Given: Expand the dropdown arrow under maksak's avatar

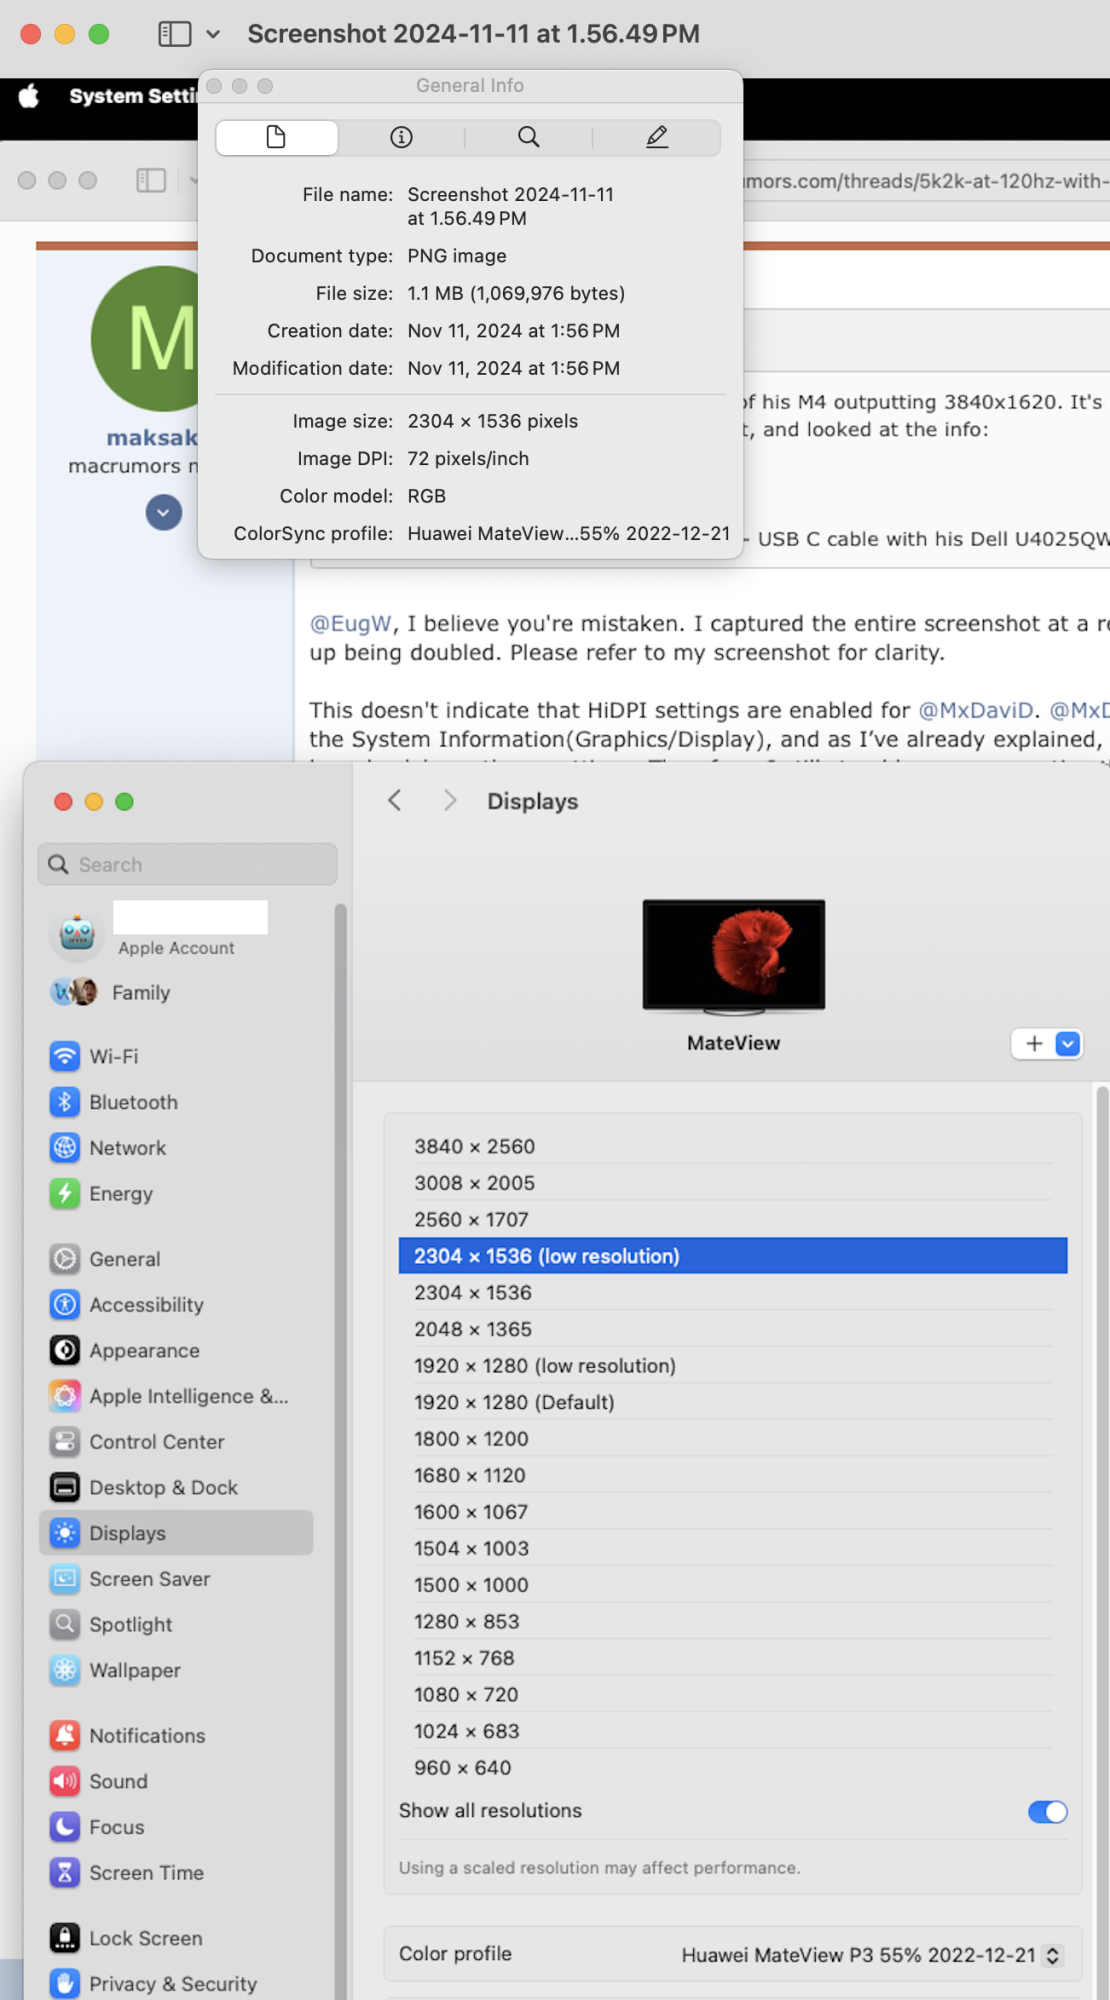Looking at the screenshot, I should point(164,513).
